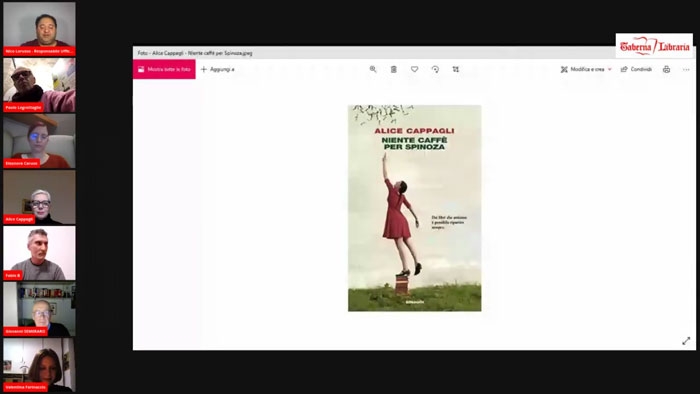Select Giovanni Semeraro participant video tile

pos(39,309)
